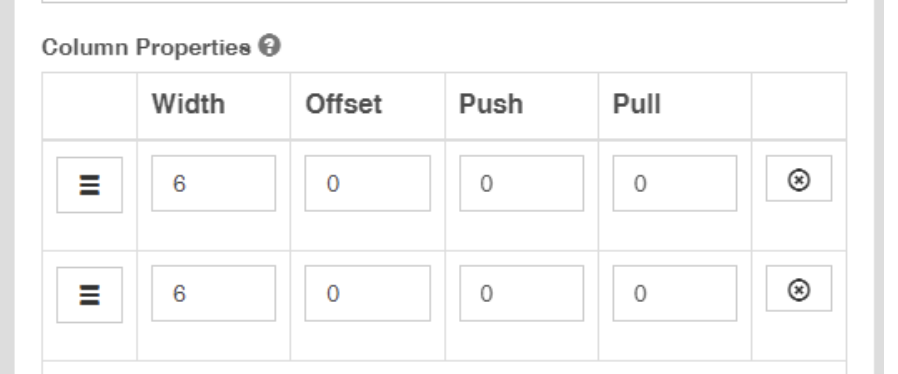This screenshot has width=898, height=374.
Task: Click the first row Pull field
Action: tap(675, 183)
